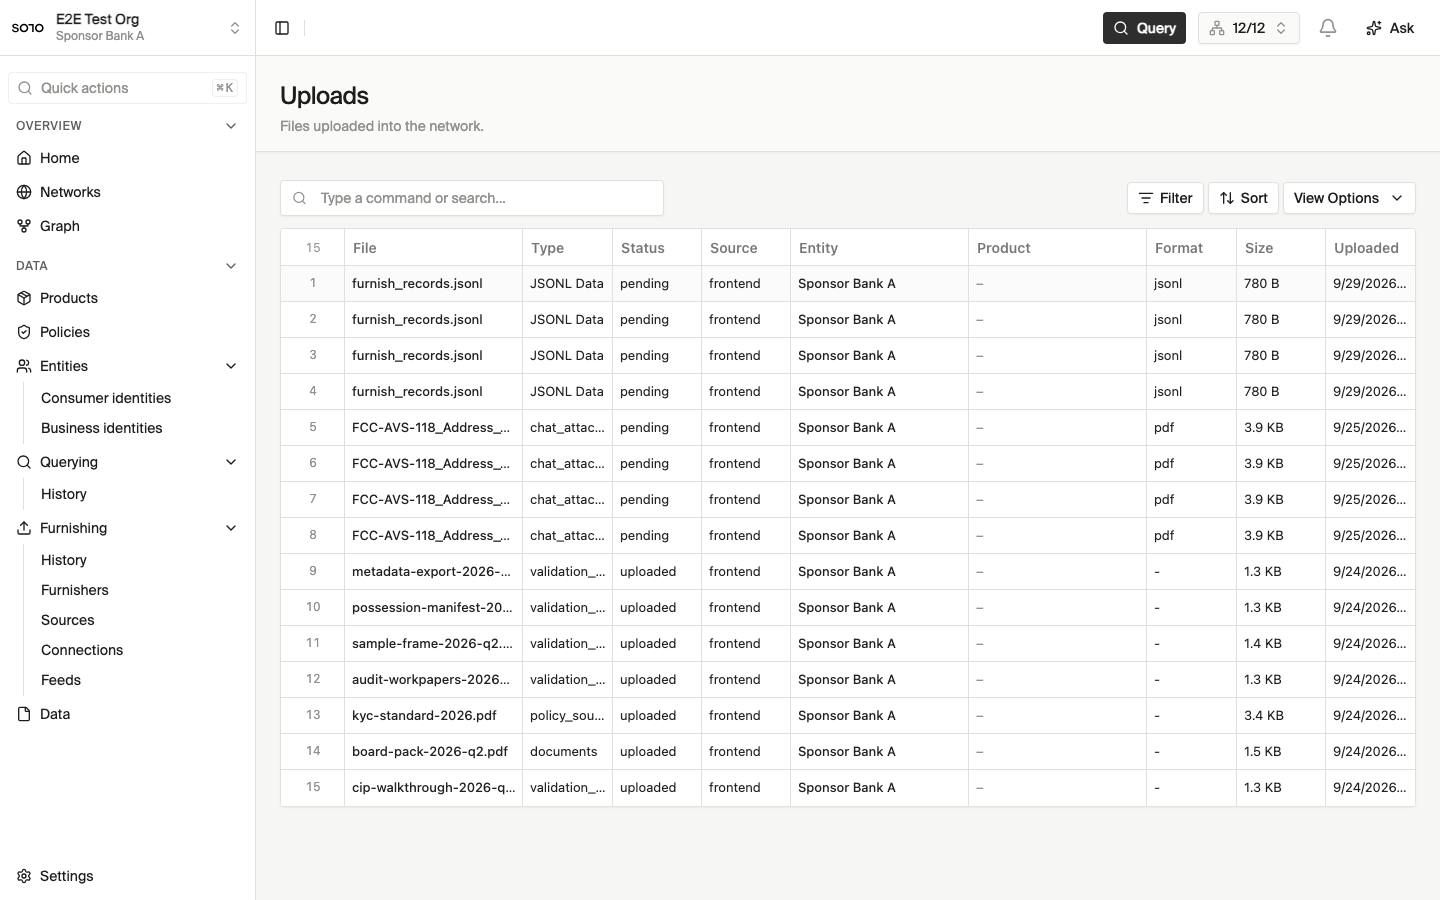Focus the Quick actions search
Viewport: 1440px width, 900px height.
tap(128, 88)
